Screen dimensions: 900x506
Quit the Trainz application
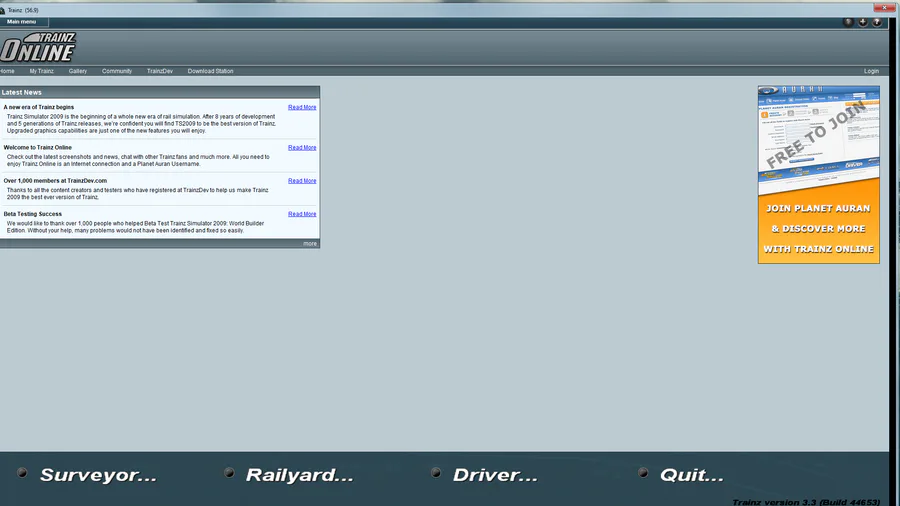[692, 475]
